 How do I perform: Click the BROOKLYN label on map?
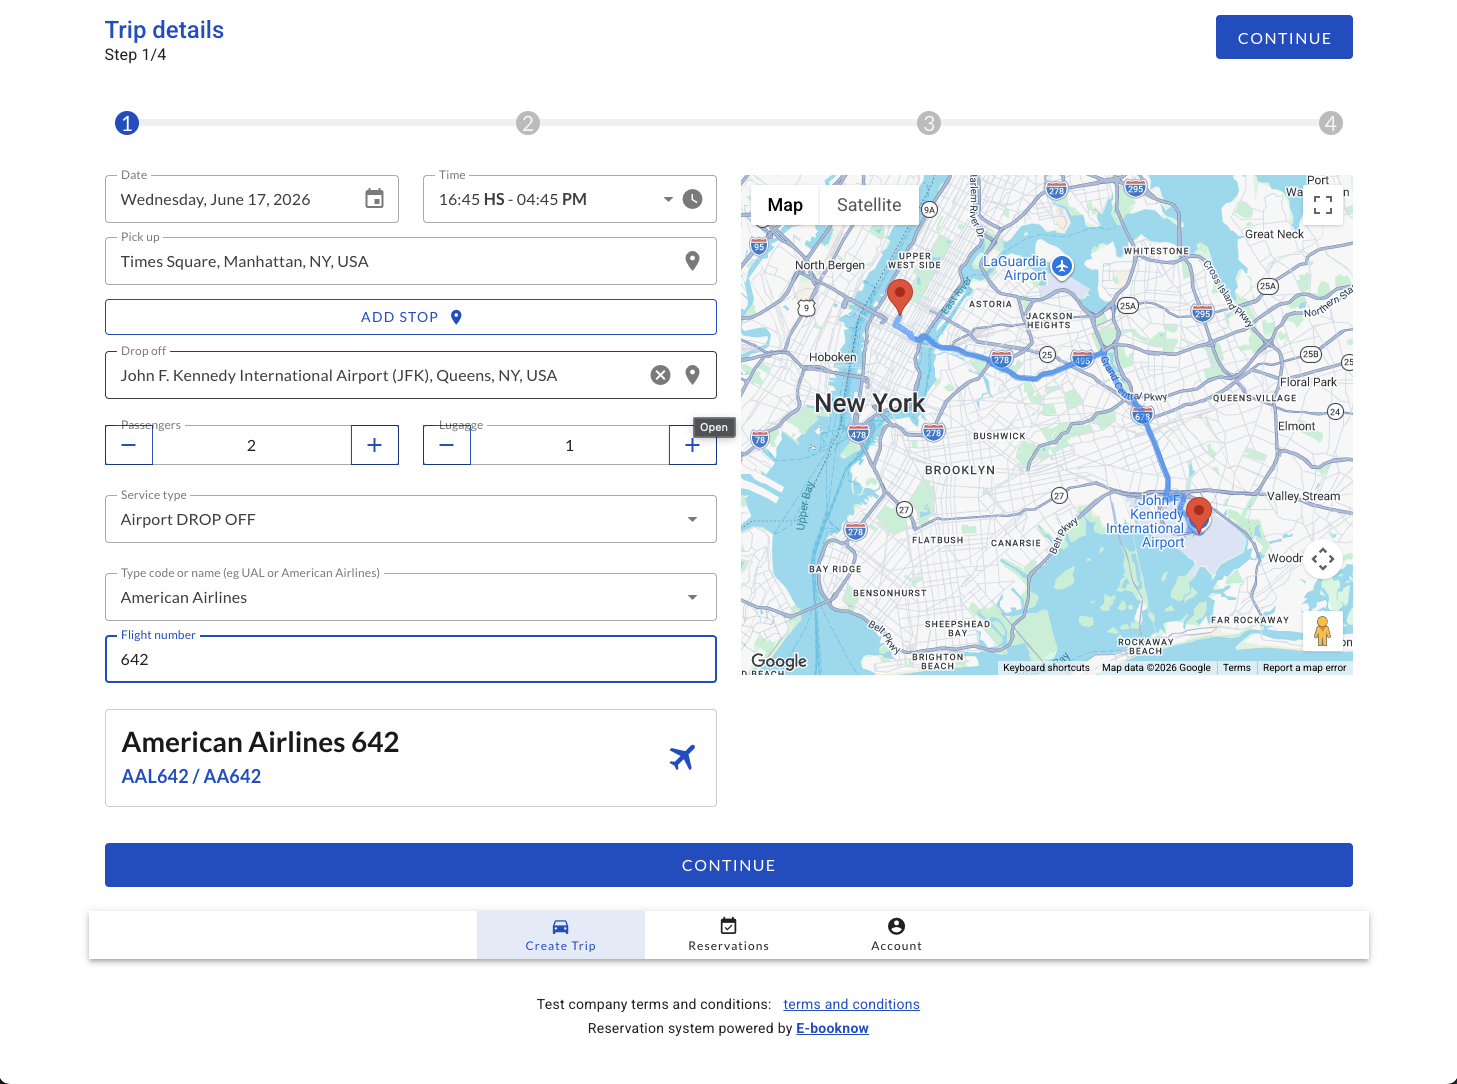pos(960,470)
